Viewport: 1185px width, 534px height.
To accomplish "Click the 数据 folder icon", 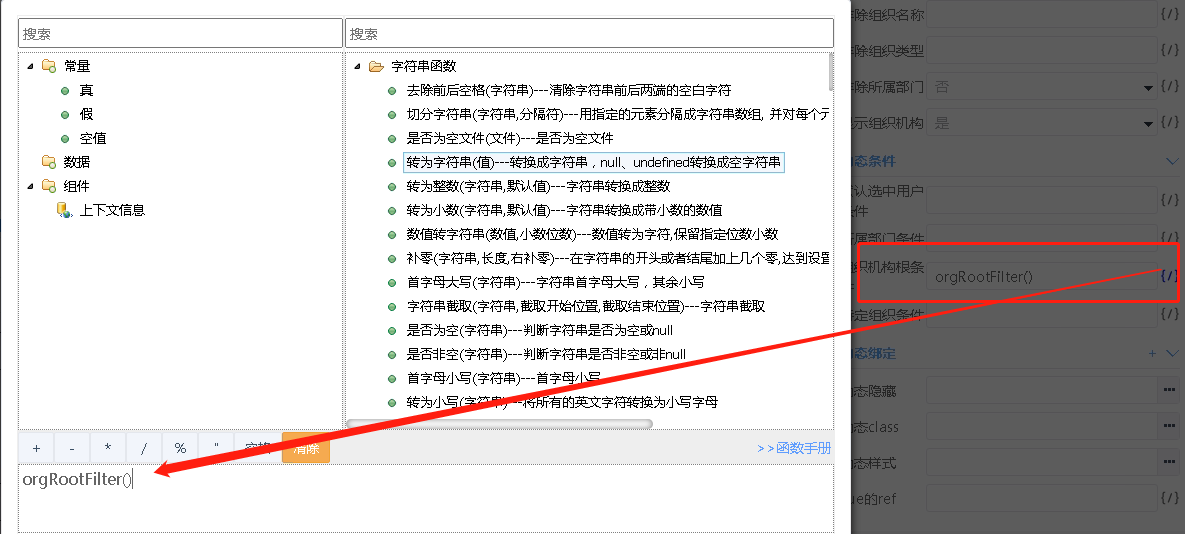I will click(x=49, y=162).
